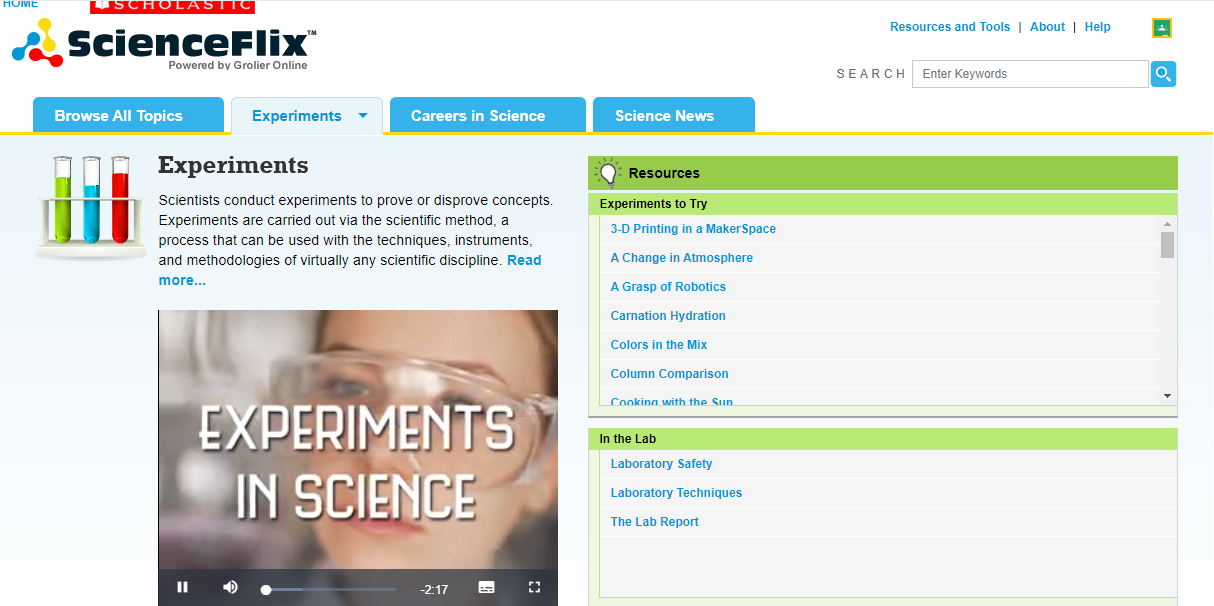Open the Carnation Hydration experiment
Image resolution: width=1214 pixels, height=606 pixels.
668,316
